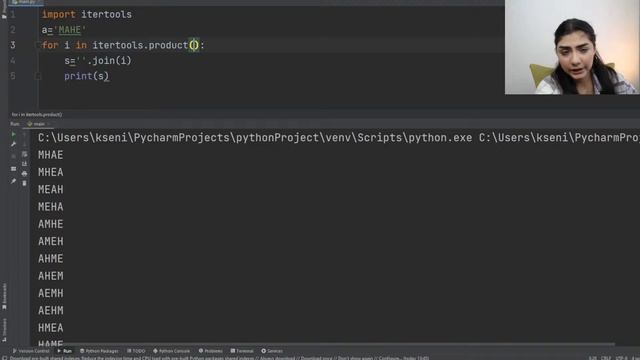Click the breadcrumb 'for i in itertools.product()'
Viewport: 640px width, 360px height.
pyautogui.click(x=37, y=115)
